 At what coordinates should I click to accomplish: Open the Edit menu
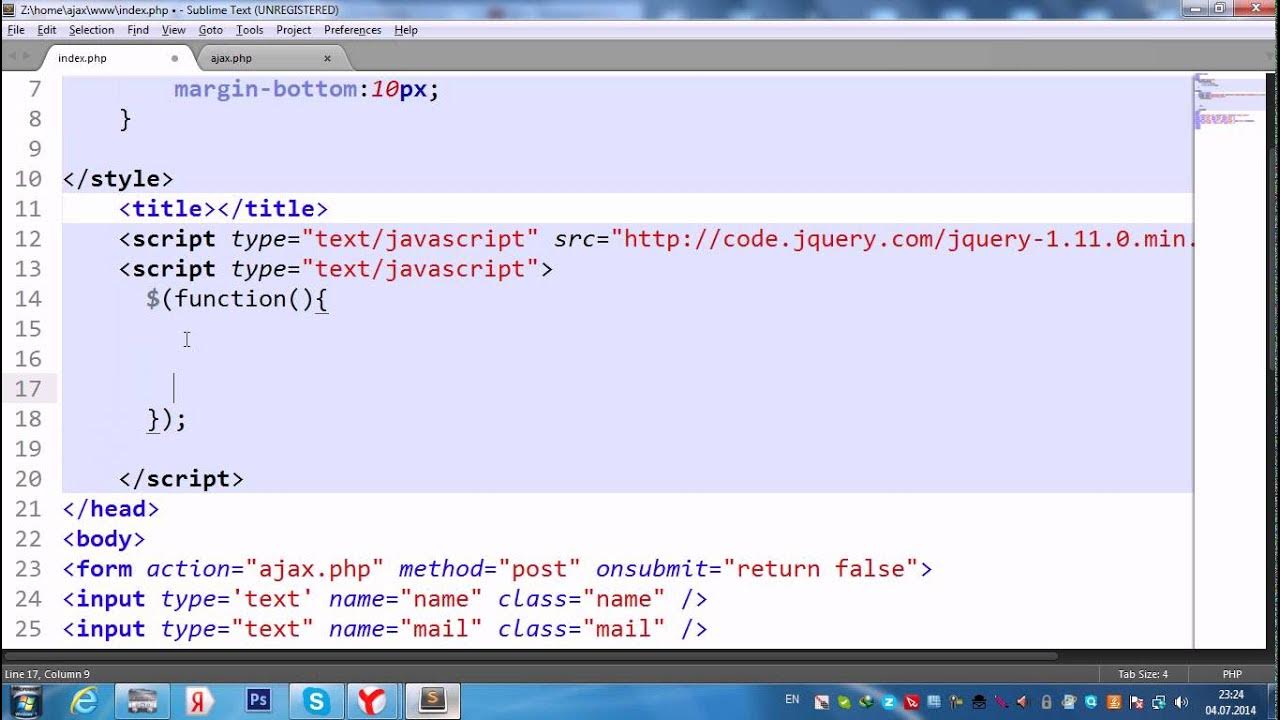pyautogui.click(x=47, y=30)
